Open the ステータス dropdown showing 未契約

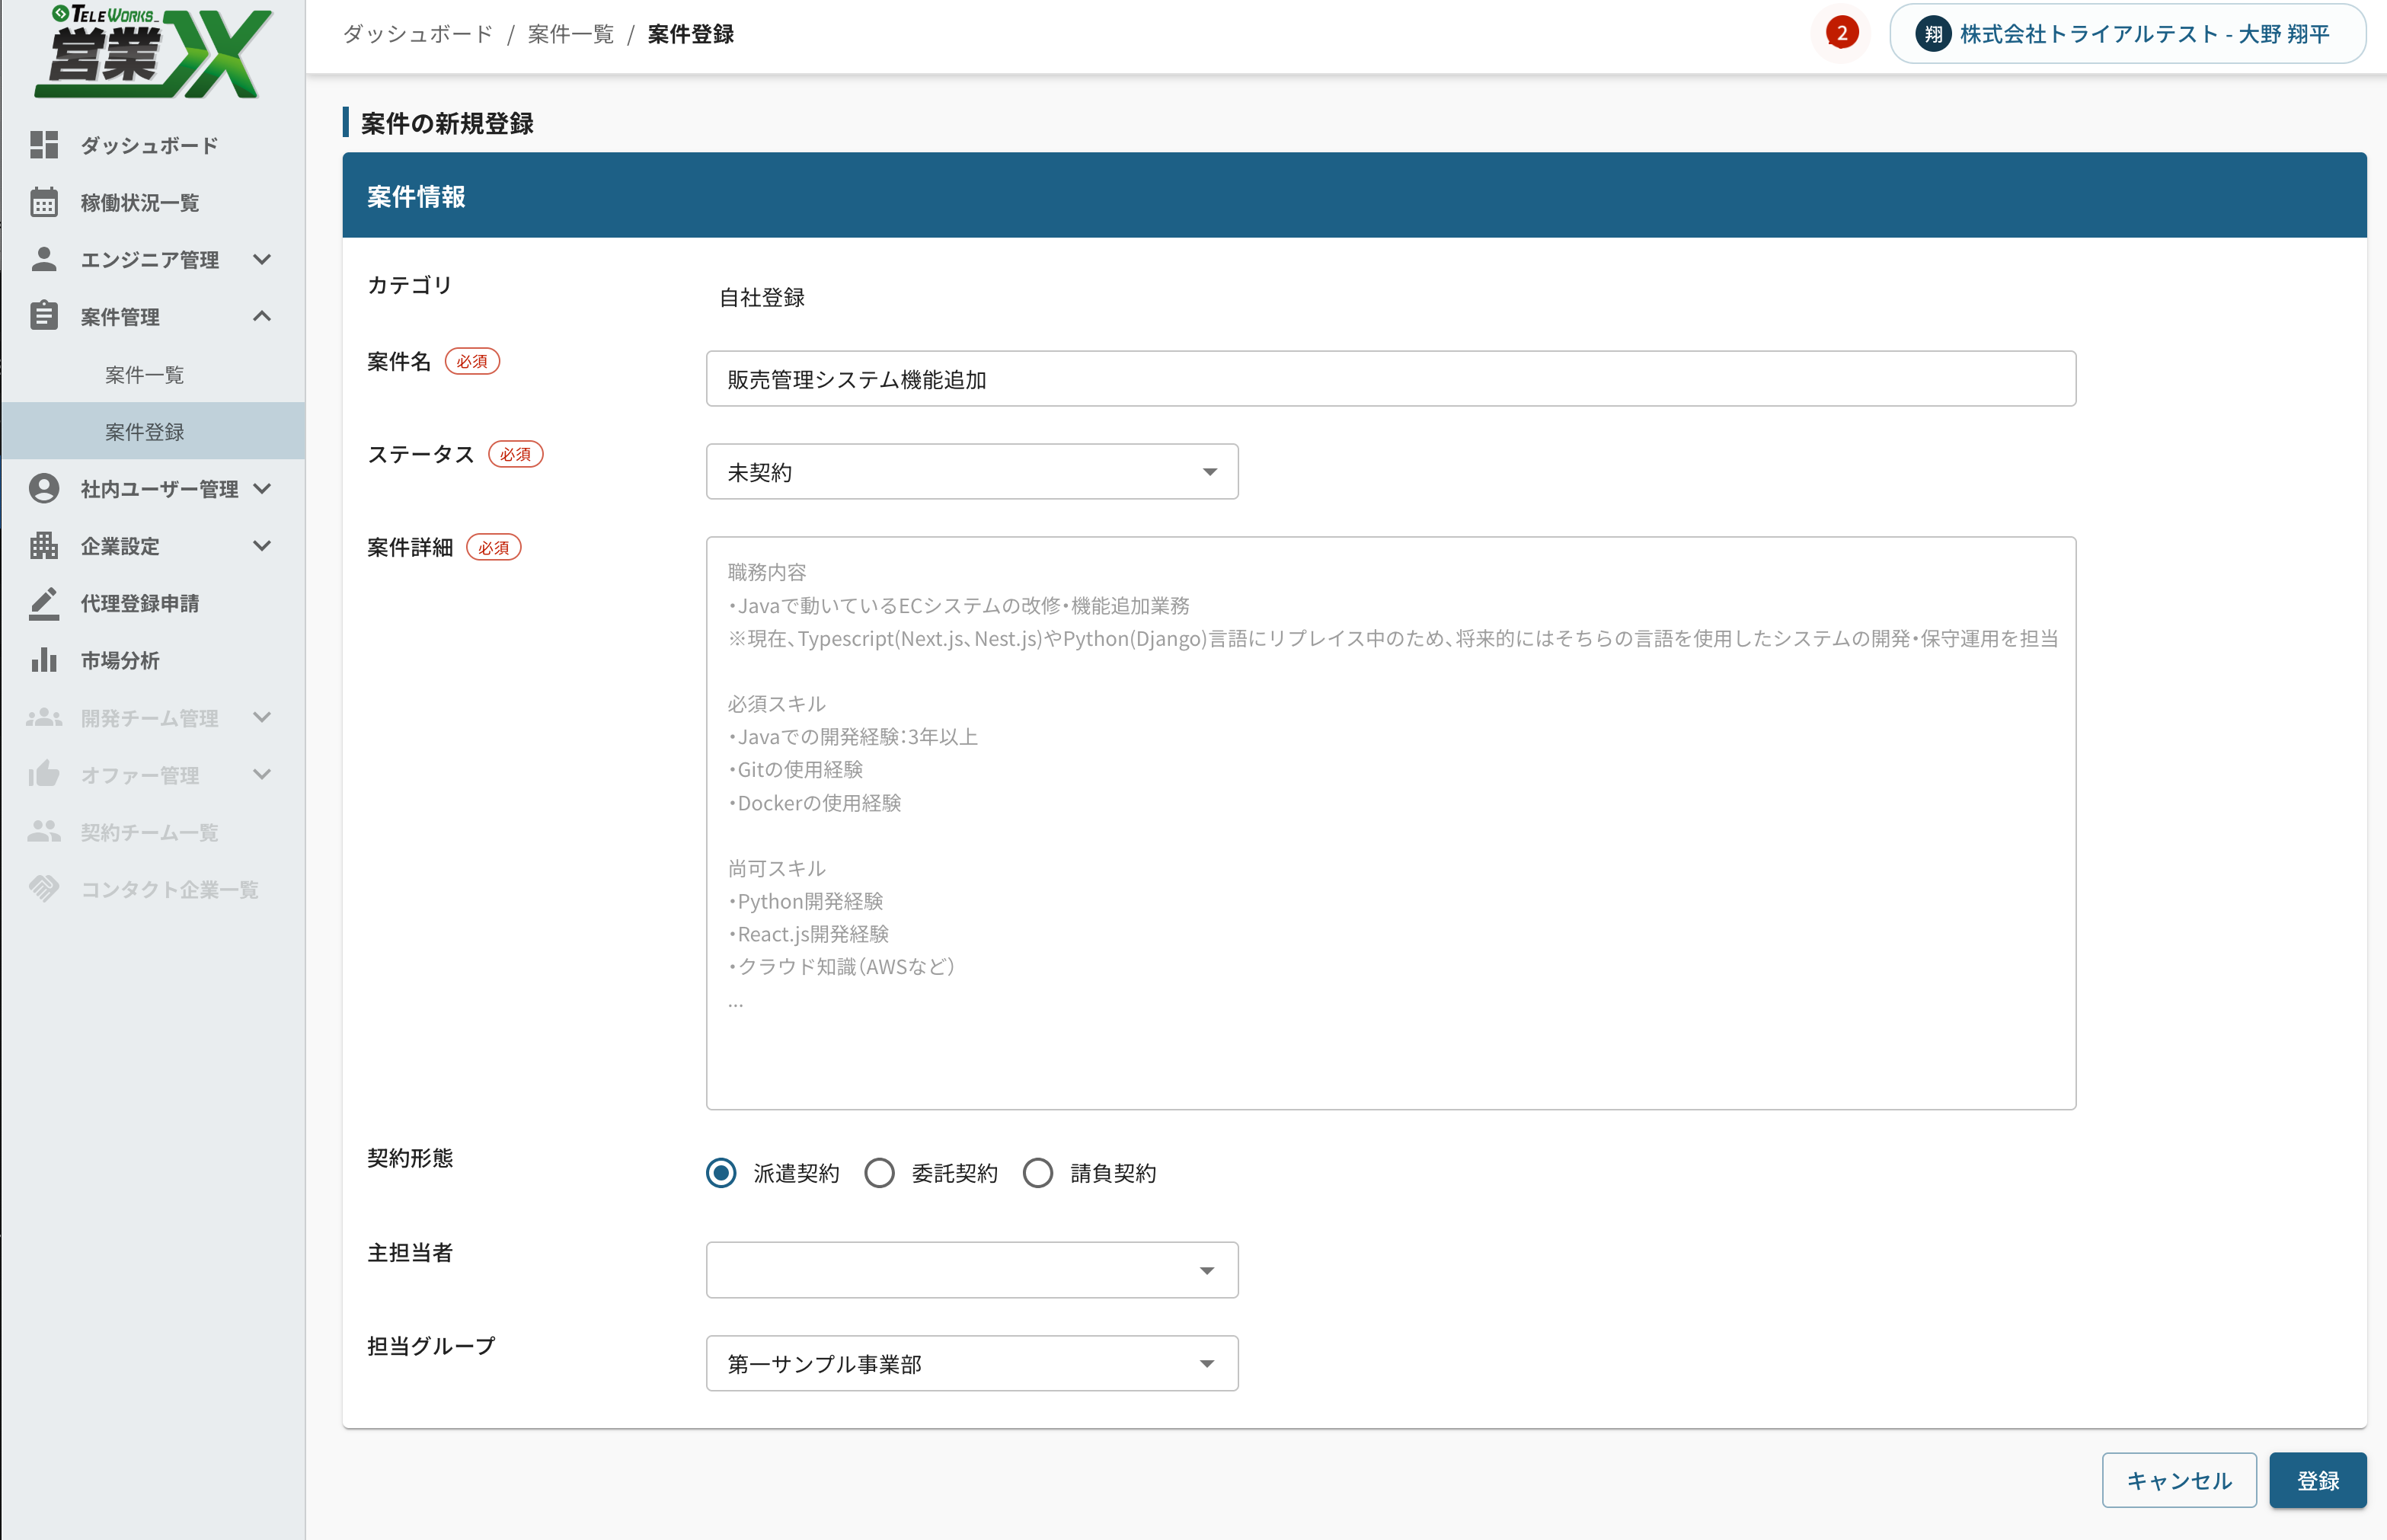point(971,472)
